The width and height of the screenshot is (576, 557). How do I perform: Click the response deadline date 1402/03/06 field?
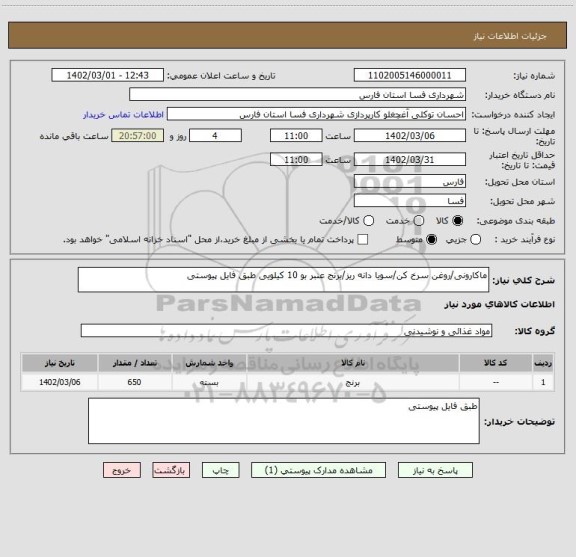(410, 136)
